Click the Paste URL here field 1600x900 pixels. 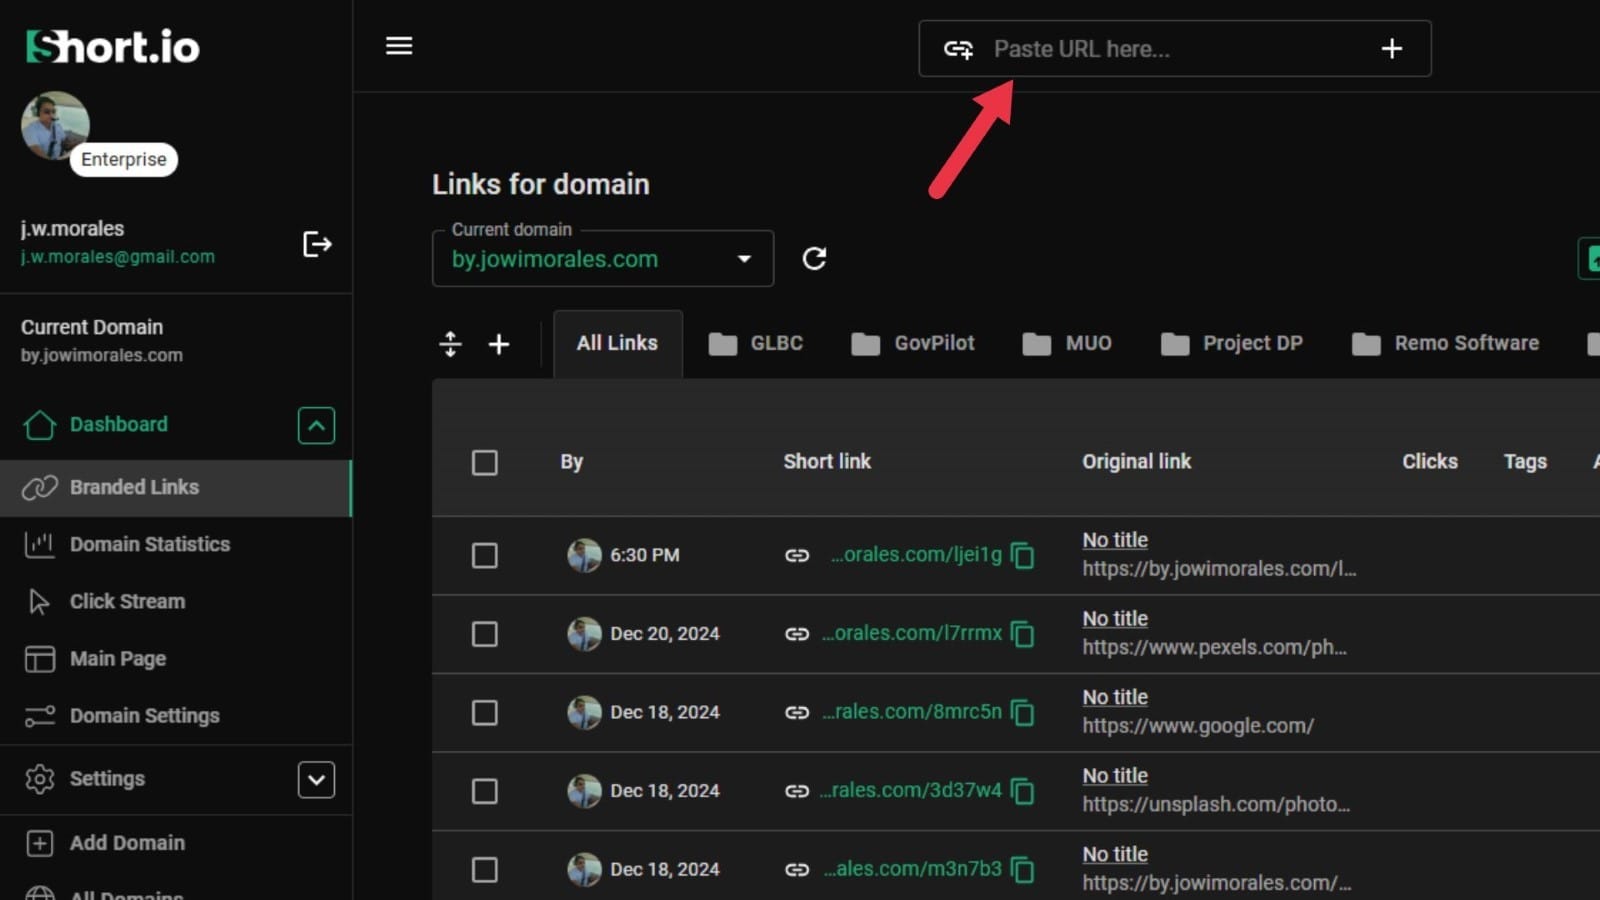pos(1175,49)
